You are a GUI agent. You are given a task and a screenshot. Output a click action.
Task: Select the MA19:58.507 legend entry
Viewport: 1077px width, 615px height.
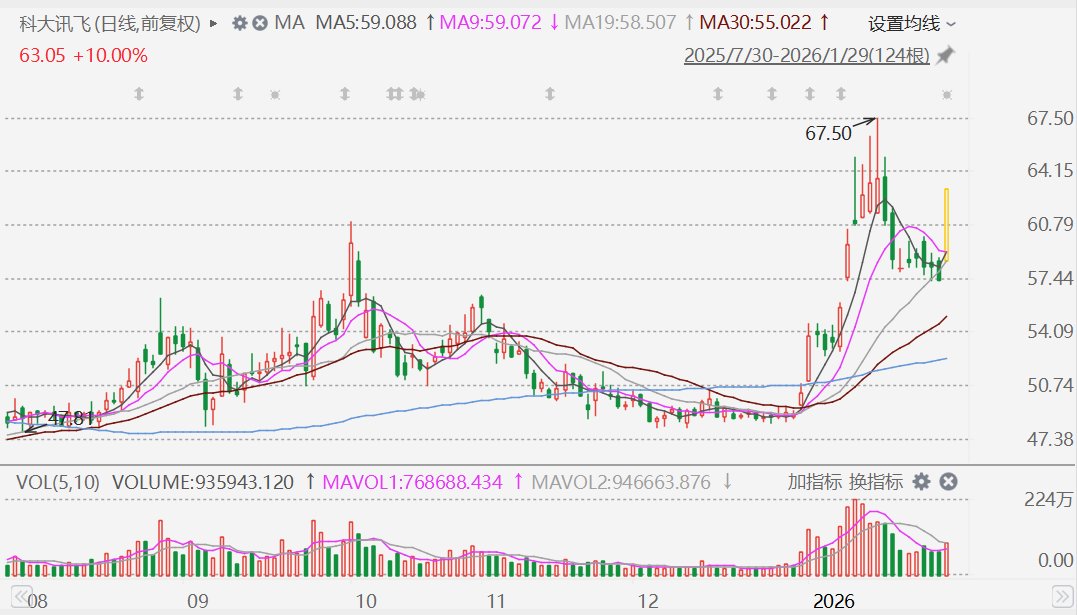[x=628, y=23]
